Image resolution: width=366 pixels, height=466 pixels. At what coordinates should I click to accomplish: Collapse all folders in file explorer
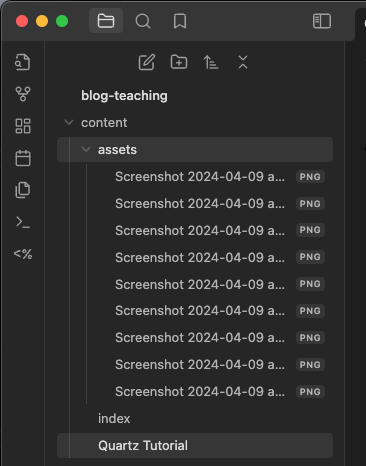point(243,62)
